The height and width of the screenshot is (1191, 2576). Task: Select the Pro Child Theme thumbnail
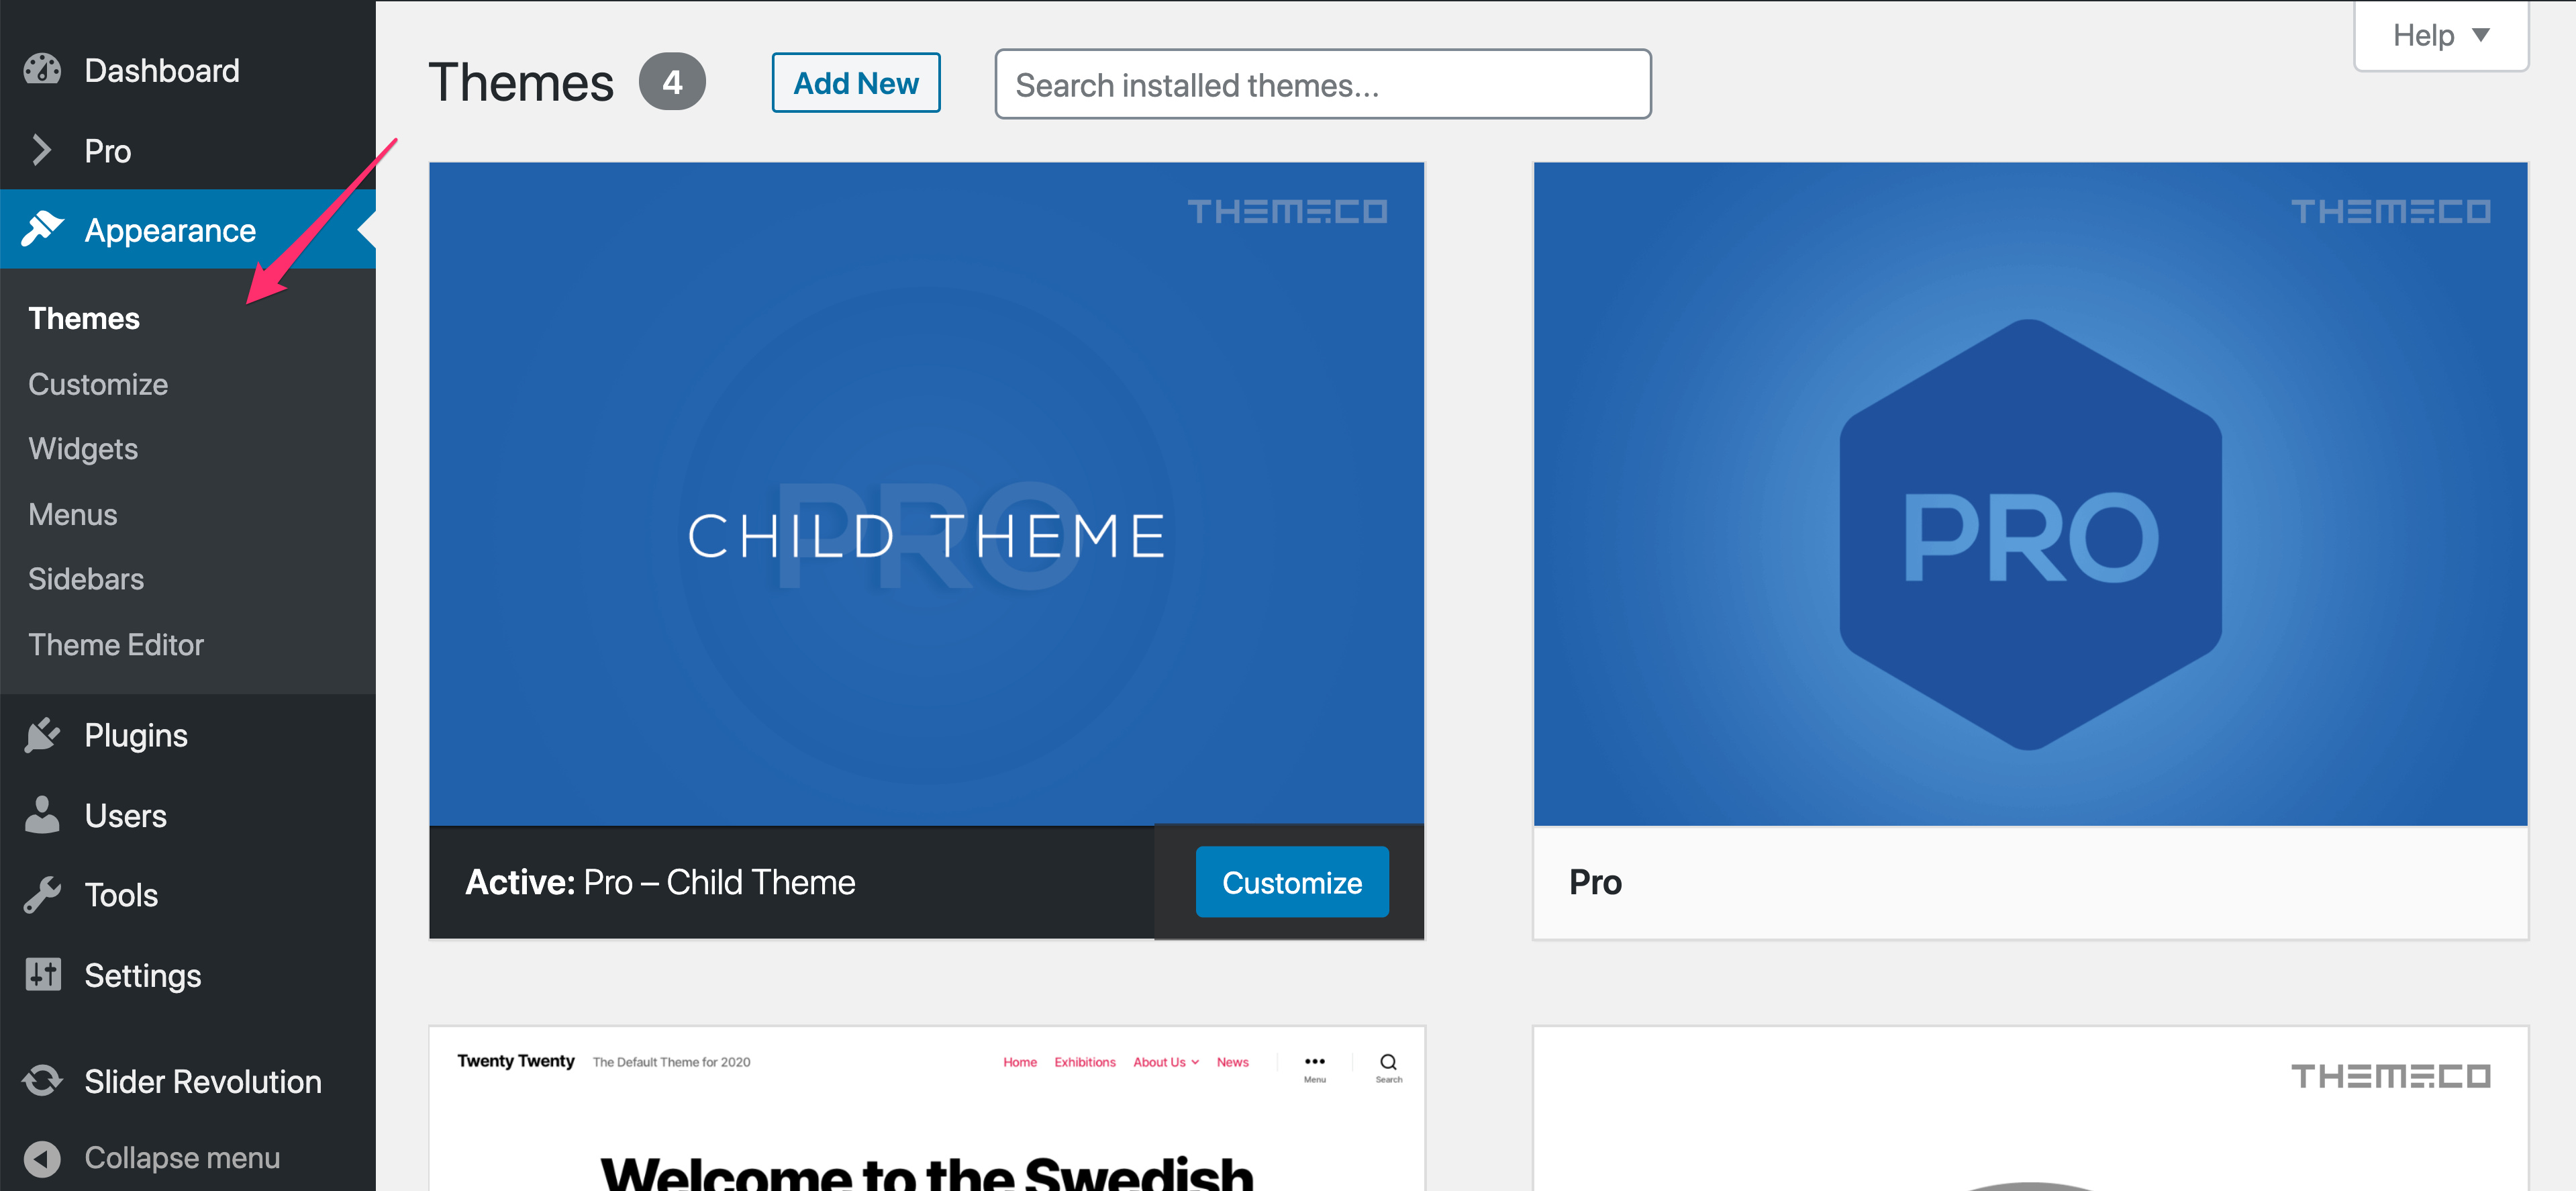tap(926, 494)
